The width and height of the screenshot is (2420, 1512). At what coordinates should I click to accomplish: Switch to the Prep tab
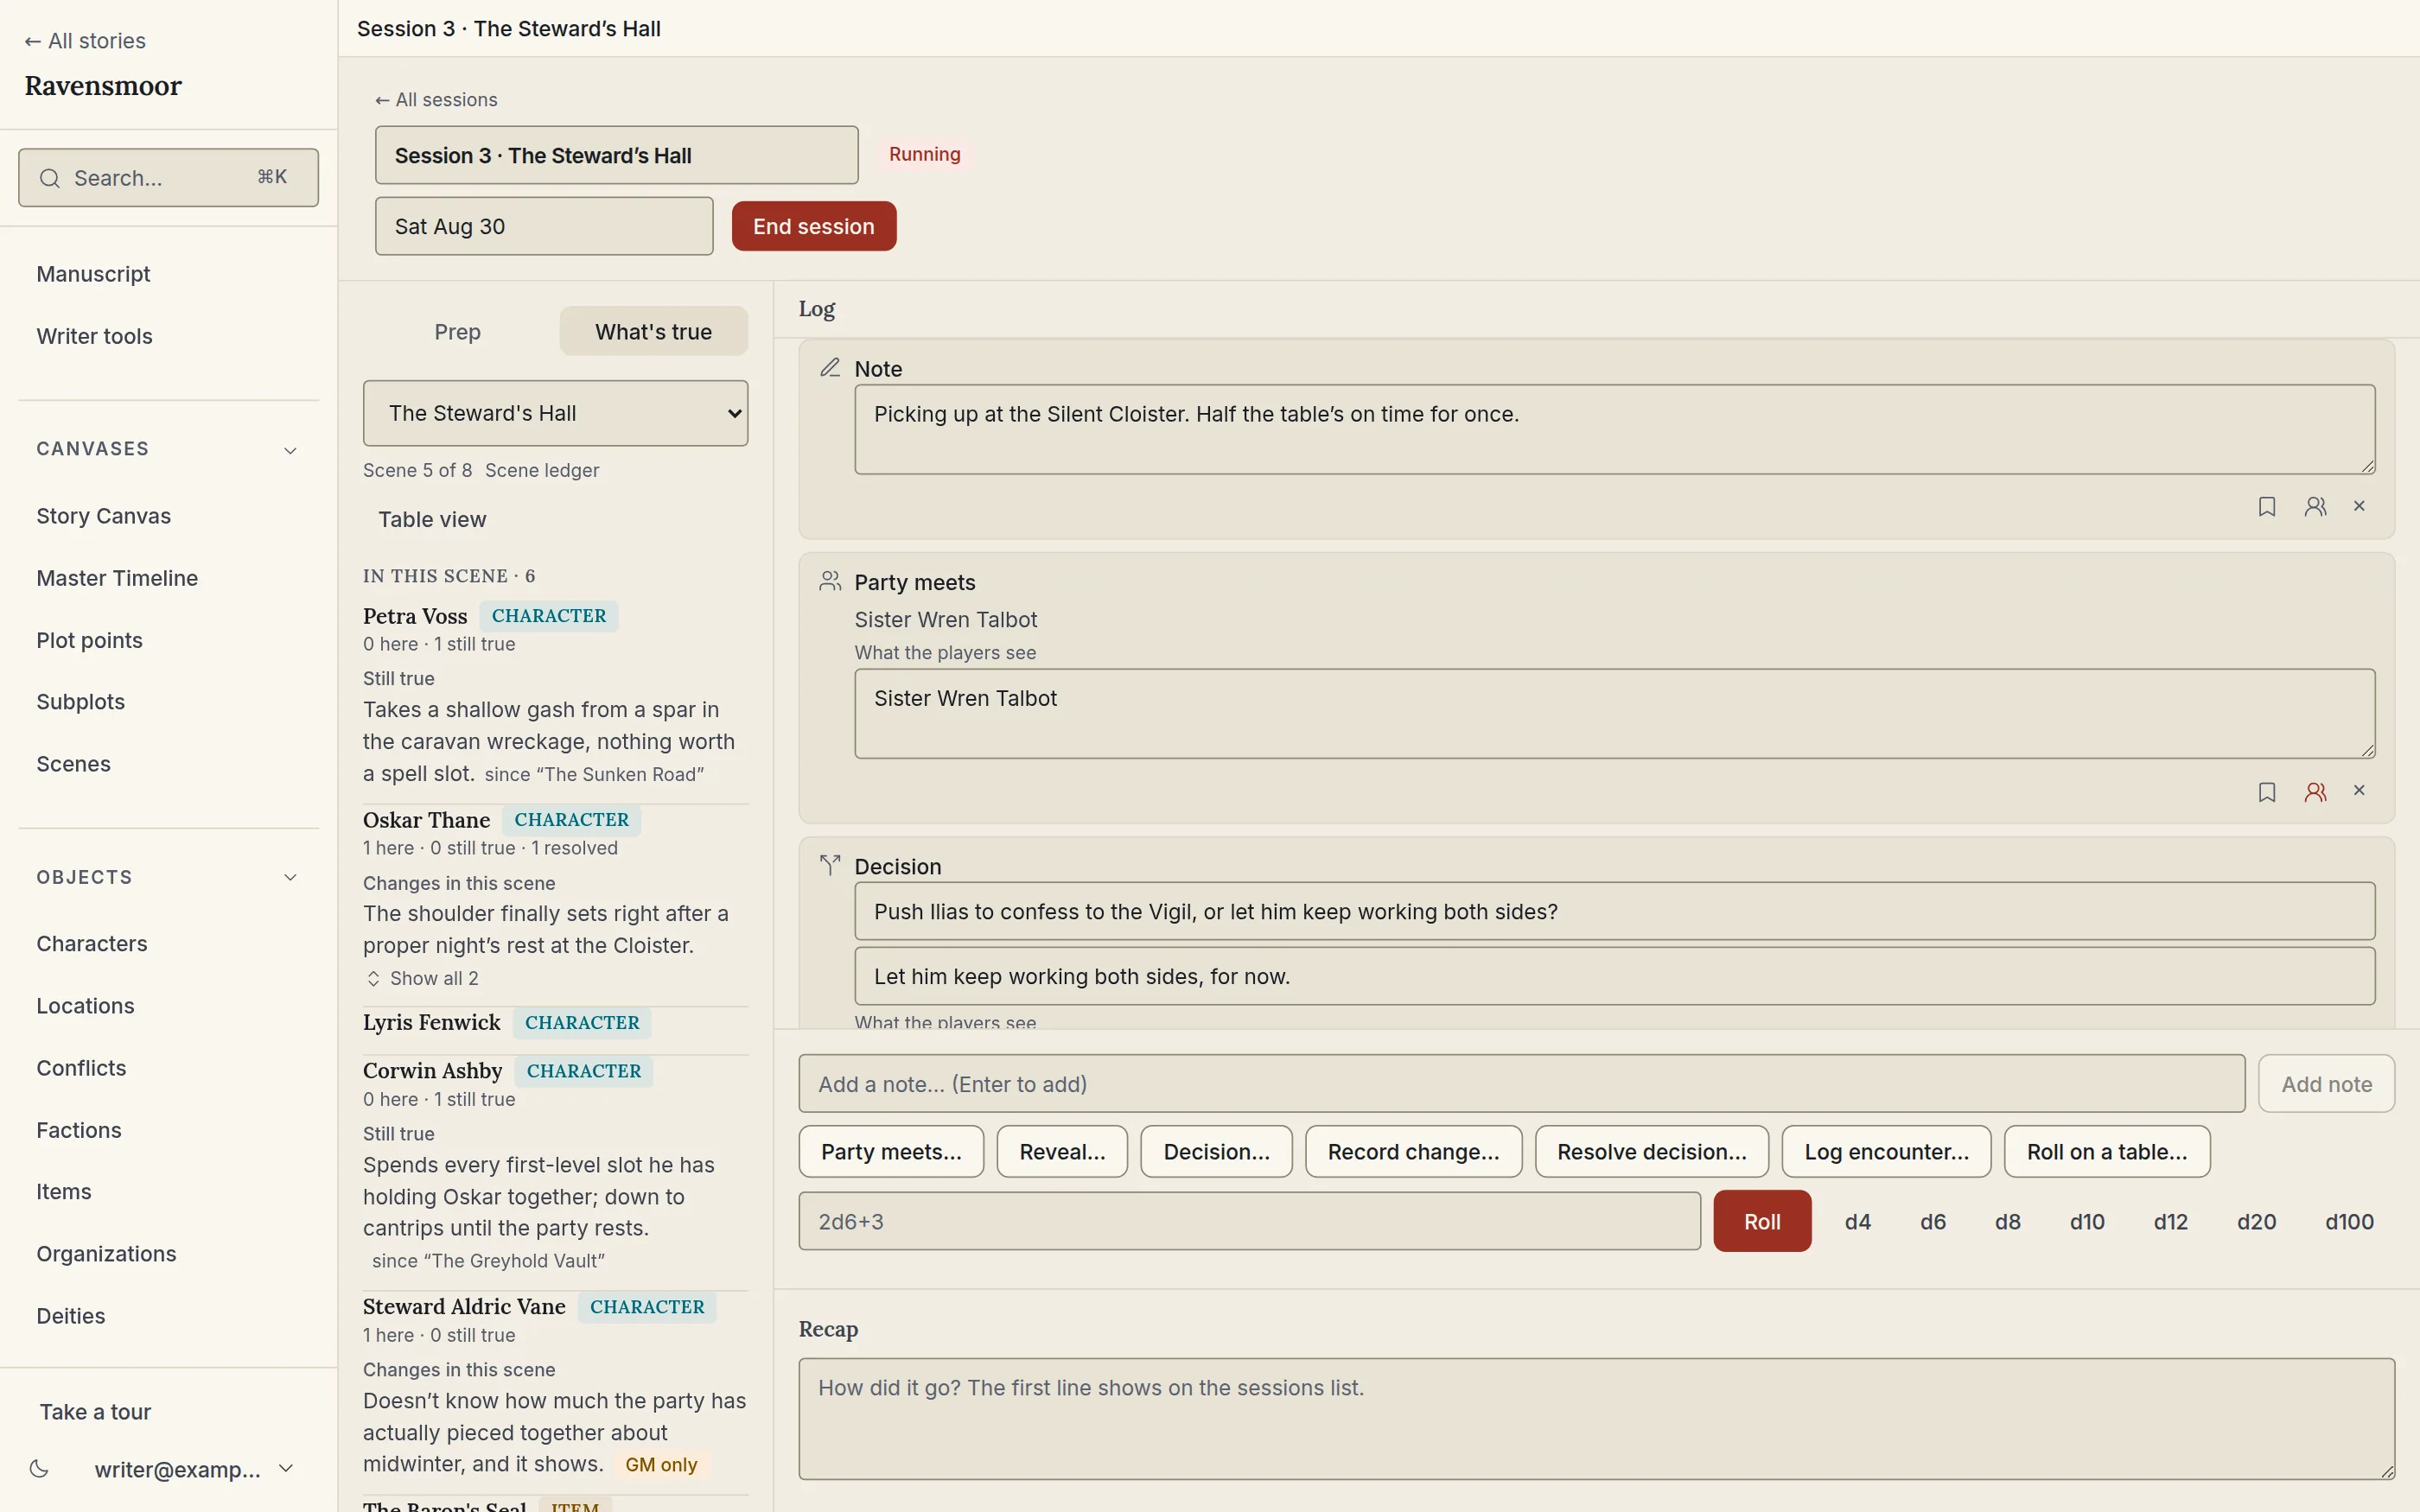point(457,331)
